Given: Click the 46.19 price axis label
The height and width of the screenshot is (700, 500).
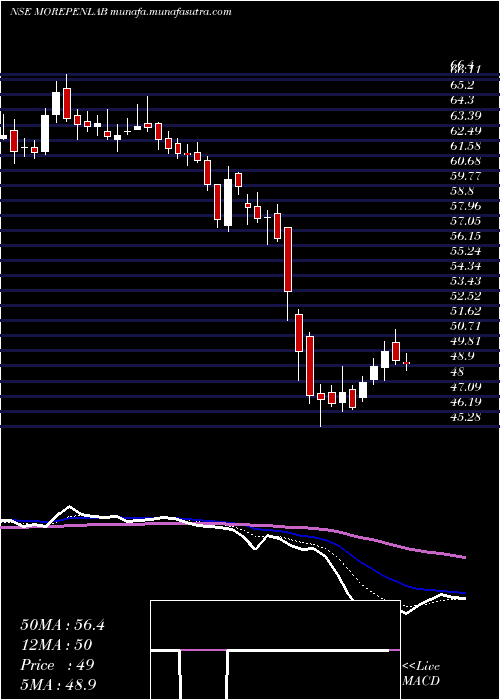Looking at the screenshot, I should click(x=465, y=402).
